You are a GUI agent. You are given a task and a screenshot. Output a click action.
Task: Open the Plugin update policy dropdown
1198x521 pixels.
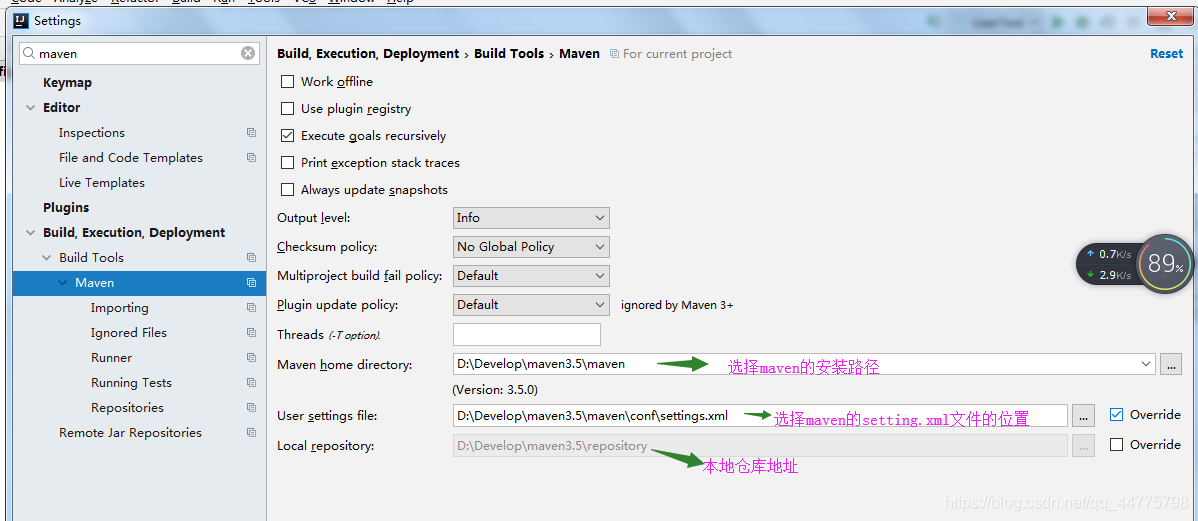click(531, 305)
